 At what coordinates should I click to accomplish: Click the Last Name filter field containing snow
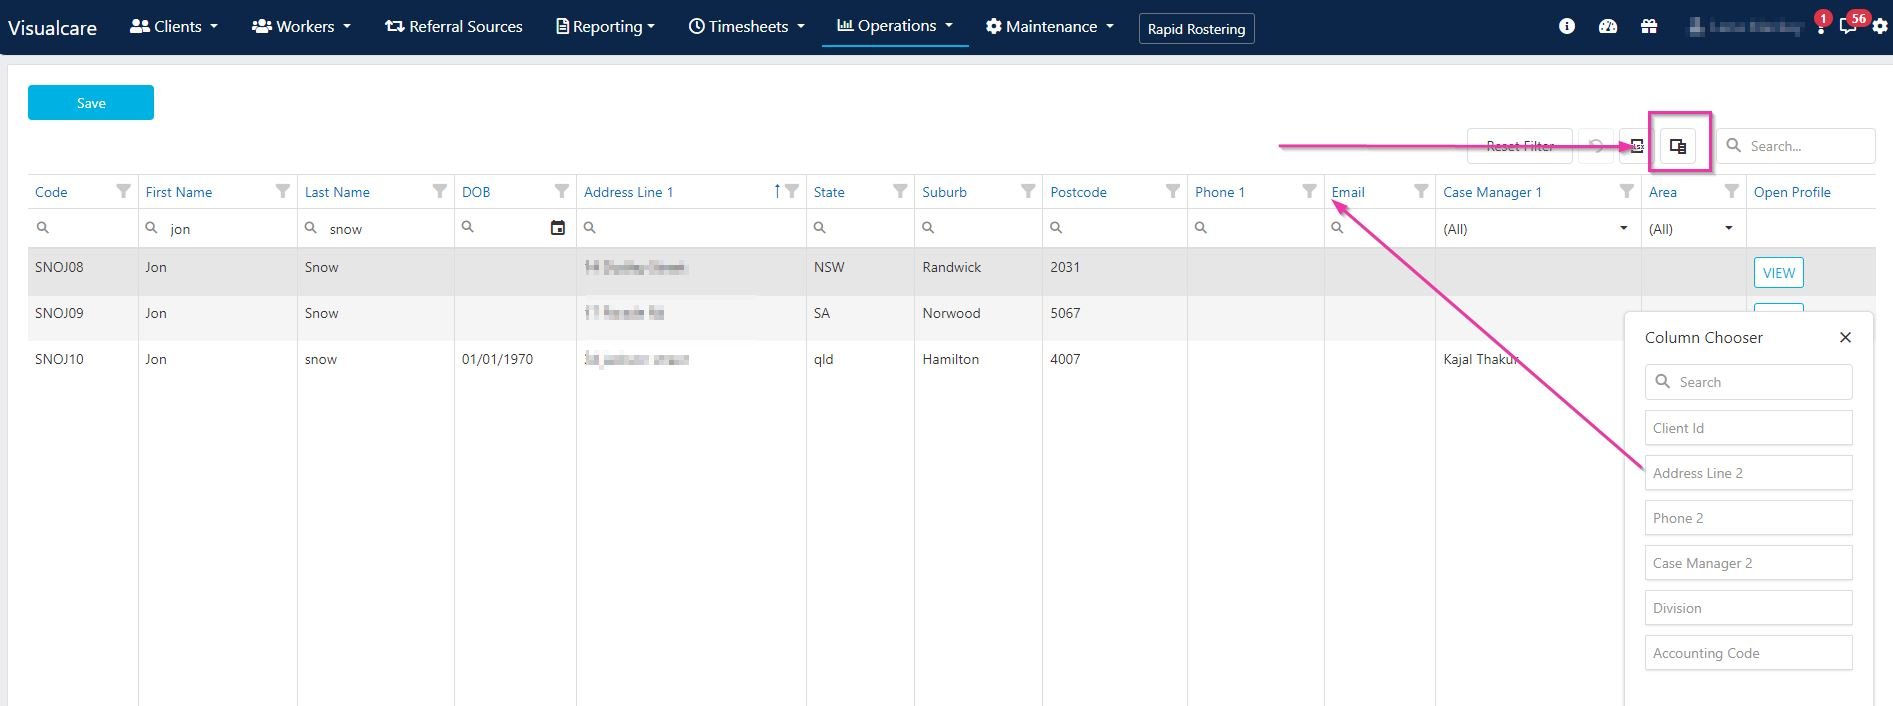pyautogui.click(x=376, y=228)
